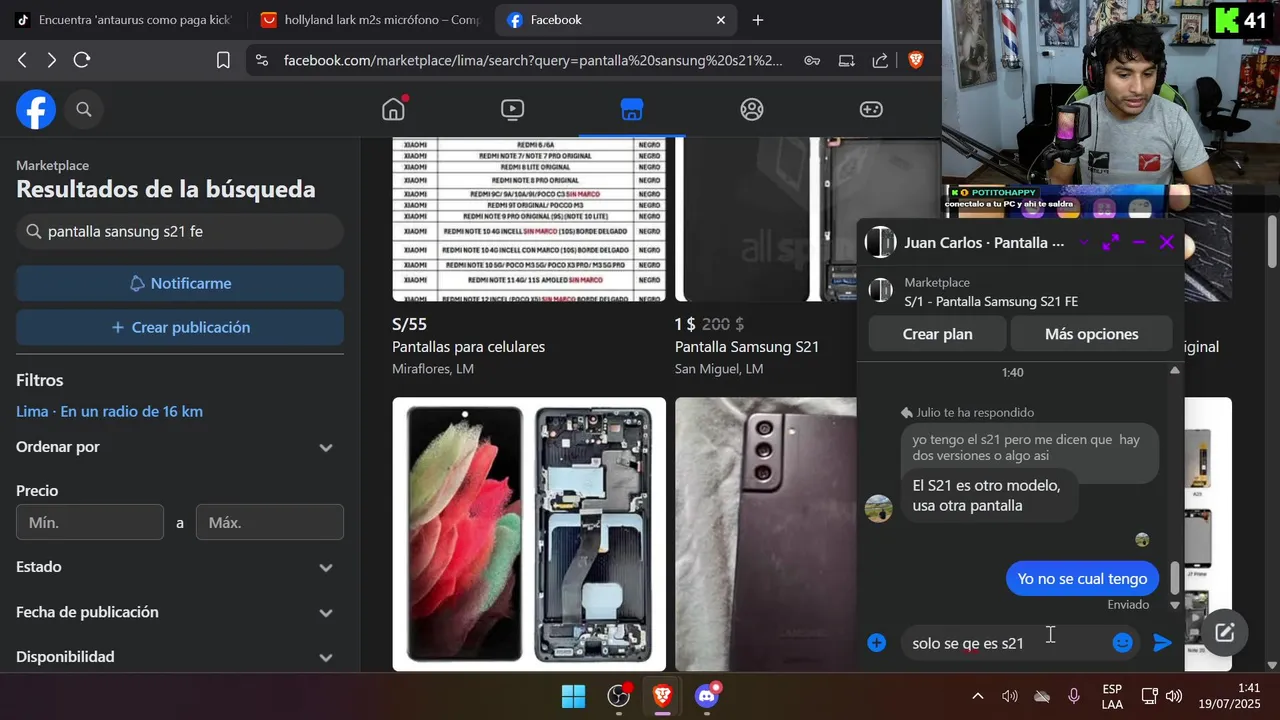1280x720 pixels.
Task: Click maximum price field
Action: [270, 522]
